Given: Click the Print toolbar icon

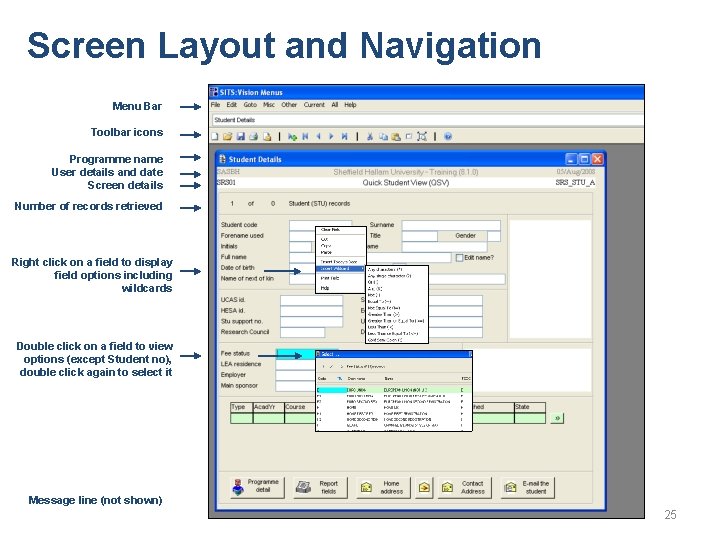Looking at the screenshot, I should (253, 136).
